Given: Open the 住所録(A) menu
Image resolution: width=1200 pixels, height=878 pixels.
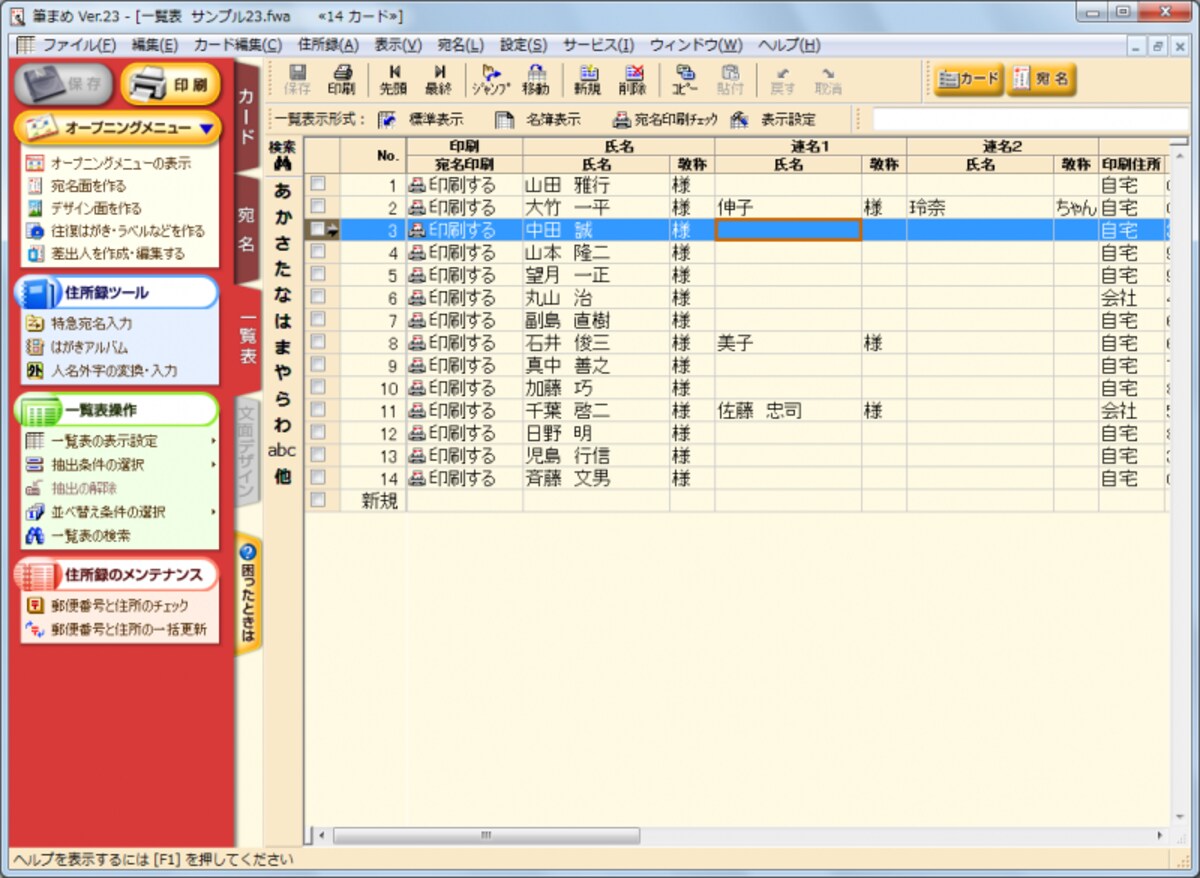Looking at the screenshot, I should pyautogui.click(x=328, y=45).
